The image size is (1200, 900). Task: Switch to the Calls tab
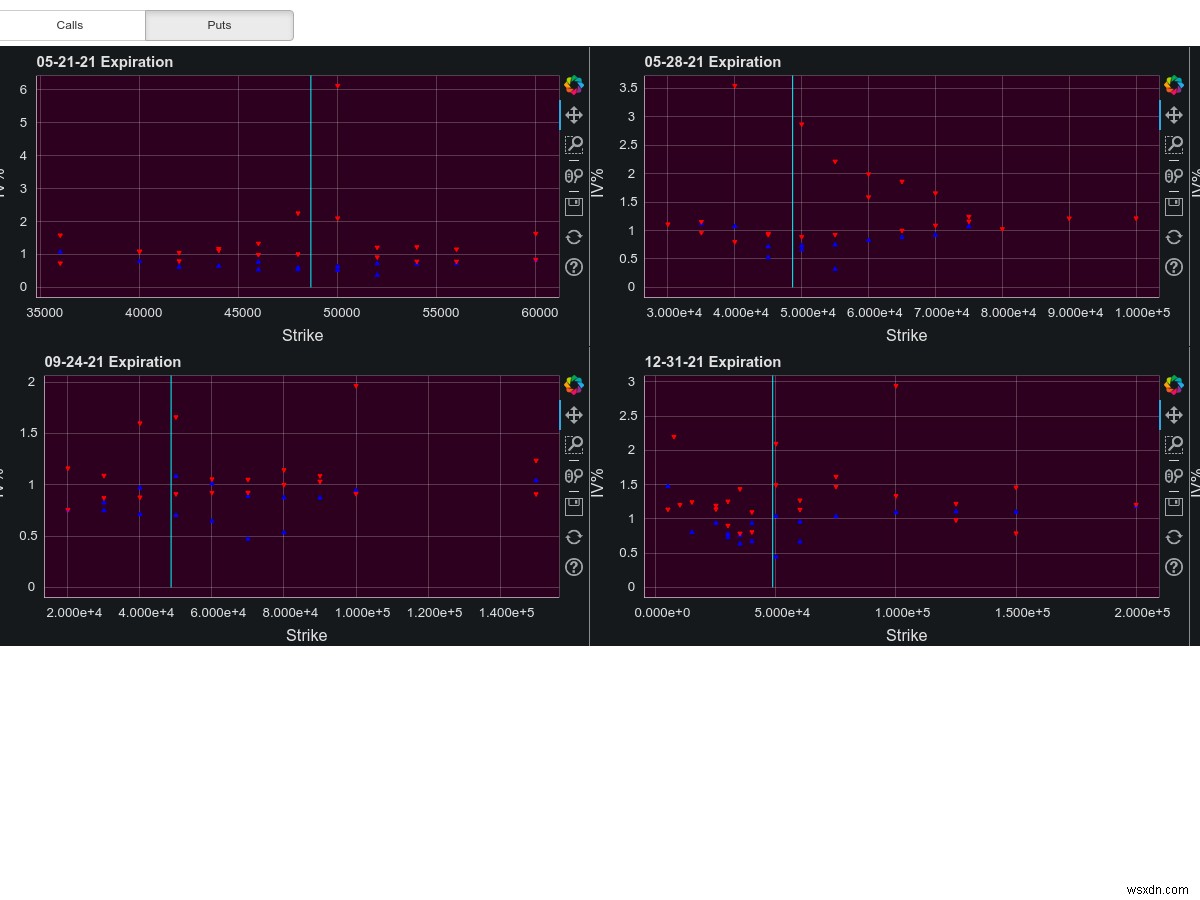click(72, 25)
